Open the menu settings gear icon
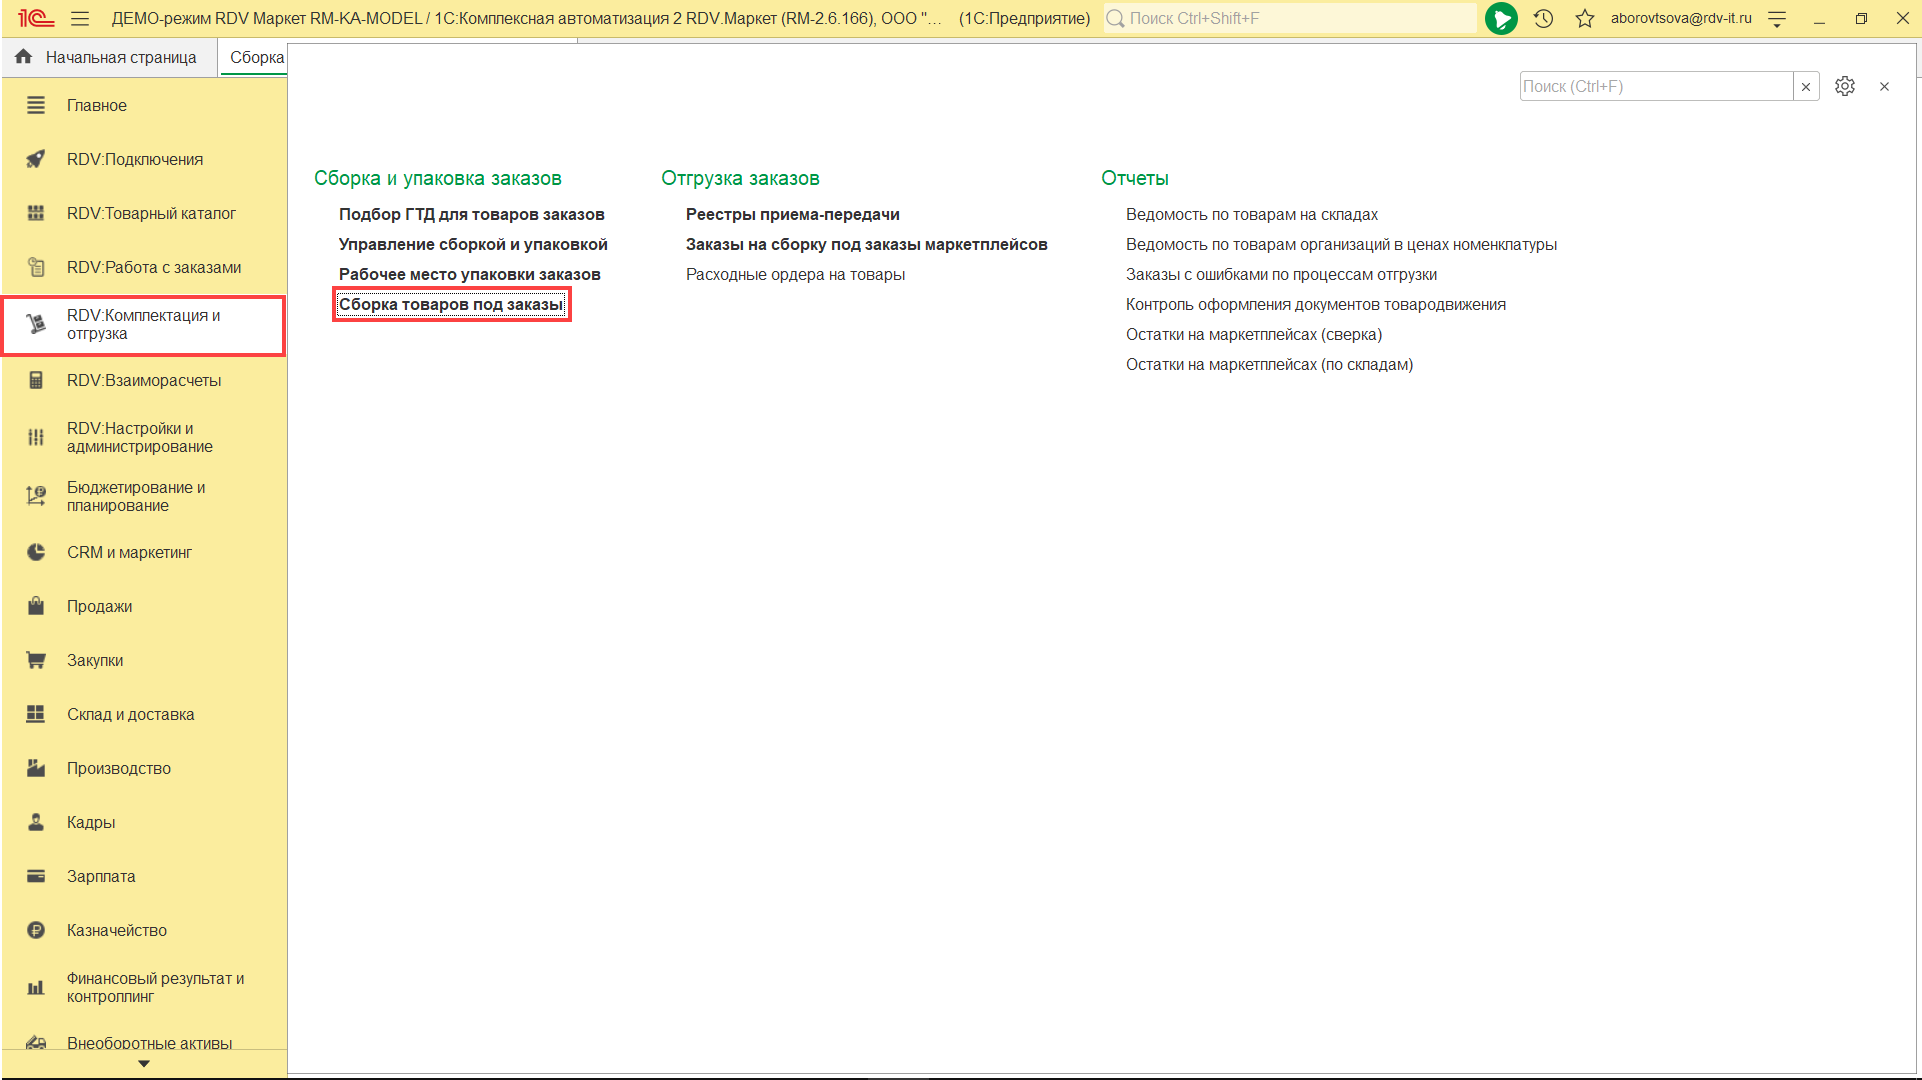The image size is (1922, 1080). 1844,87
